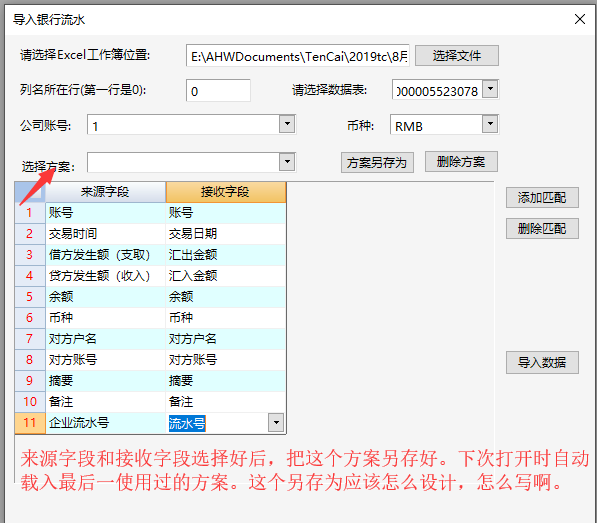Screen dimensions: 597x523
Task: Click the 来源字段 column header
Action: point(105,192)
